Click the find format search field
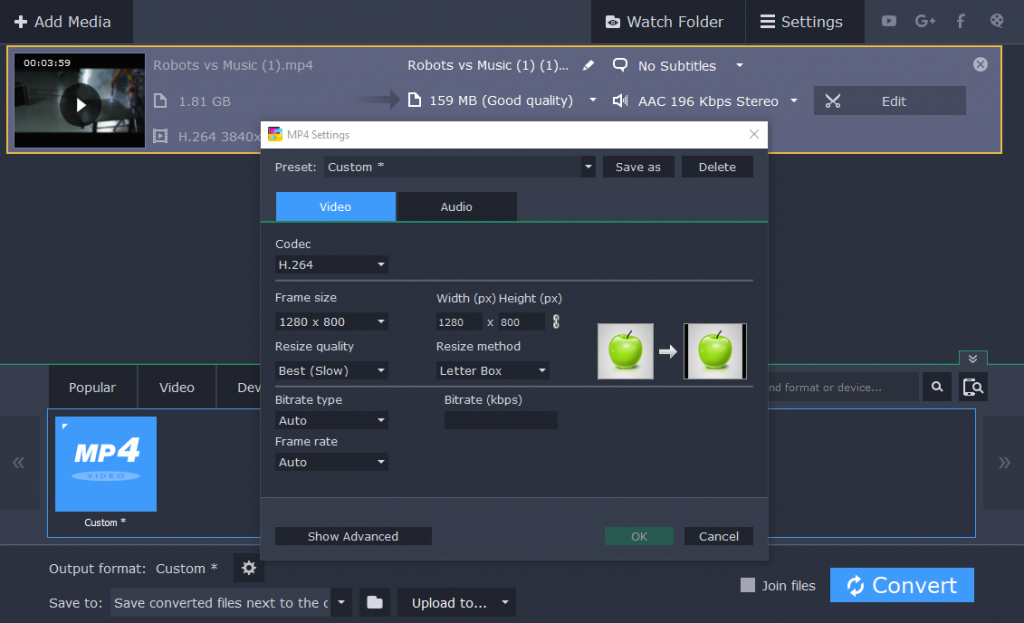The image size is (1024, 623). [x=842, y=387]
